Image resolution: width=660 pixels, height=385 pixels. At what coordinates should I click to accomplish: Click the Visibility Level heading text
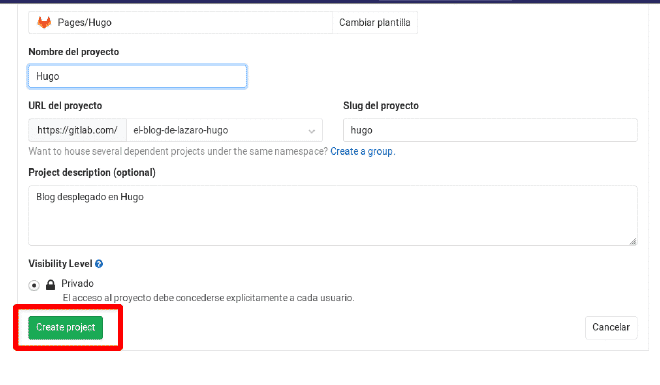click(x=60, y=264)
